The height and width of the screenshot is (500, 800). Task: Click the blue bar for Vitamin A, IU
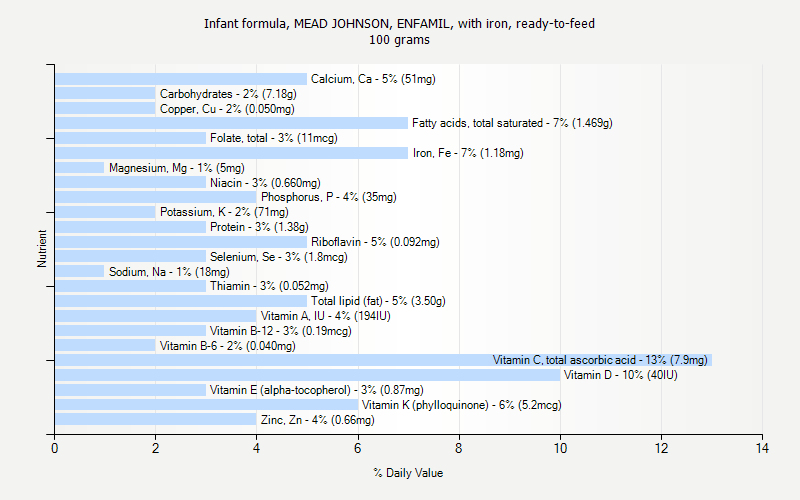(156, 316)
